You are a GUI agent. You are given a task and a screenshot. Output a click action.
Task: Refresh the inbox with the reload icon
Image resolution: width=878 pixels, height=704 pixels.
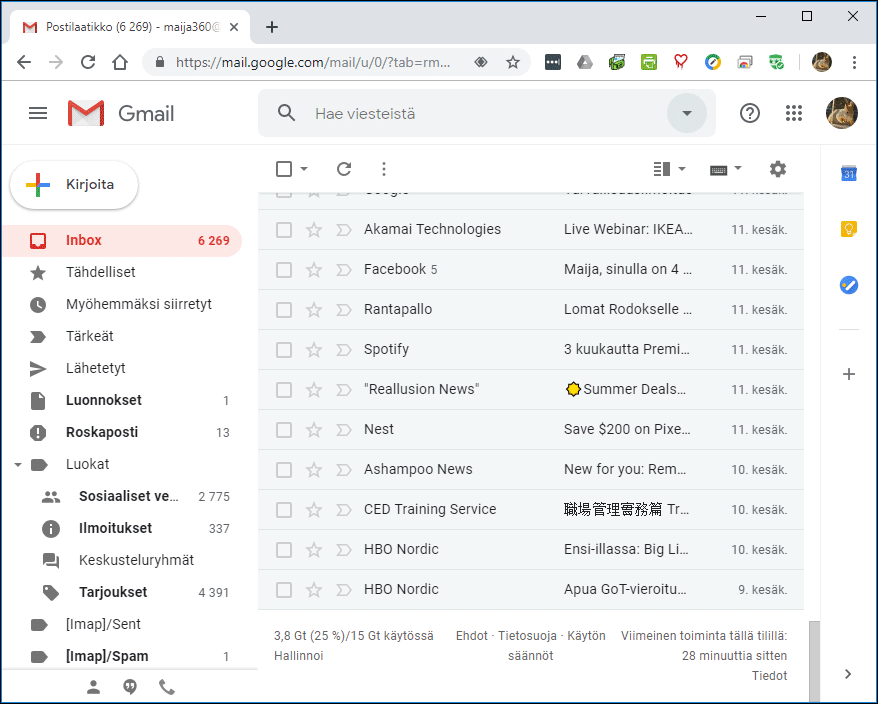coord(343,169)
